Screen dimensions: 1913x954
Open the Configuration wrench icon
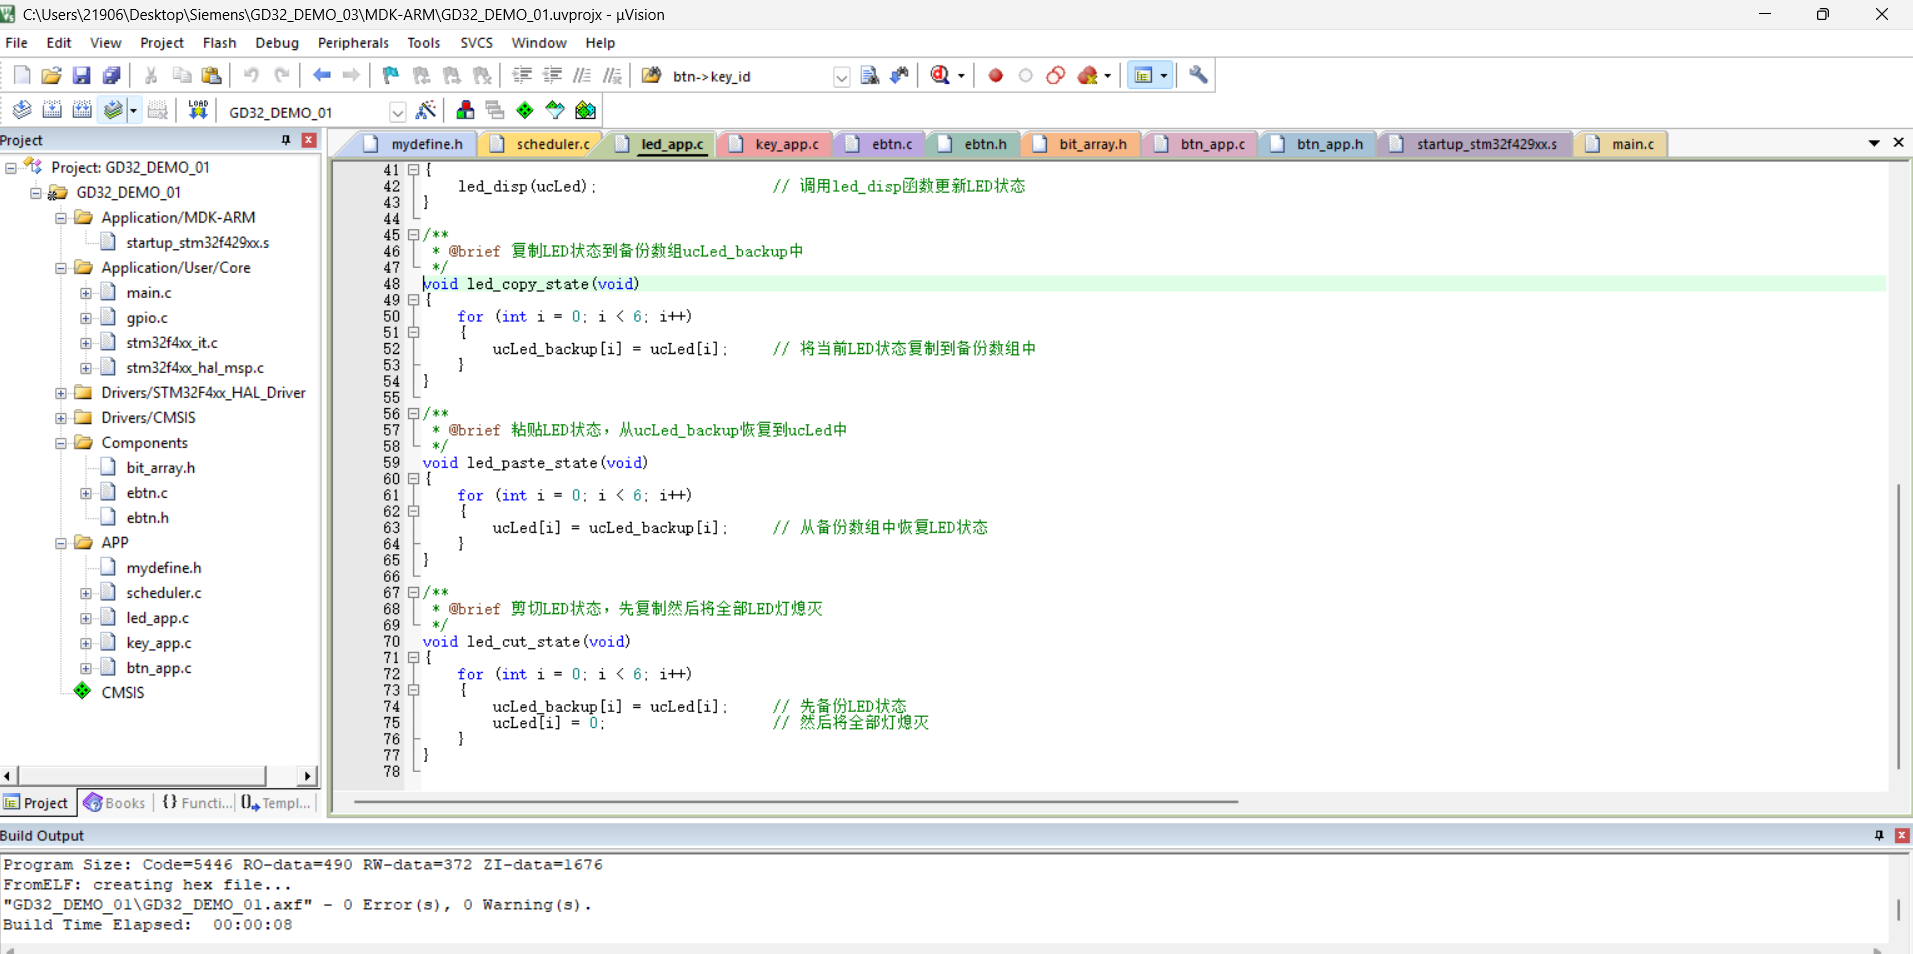(x=1198, y=76)
